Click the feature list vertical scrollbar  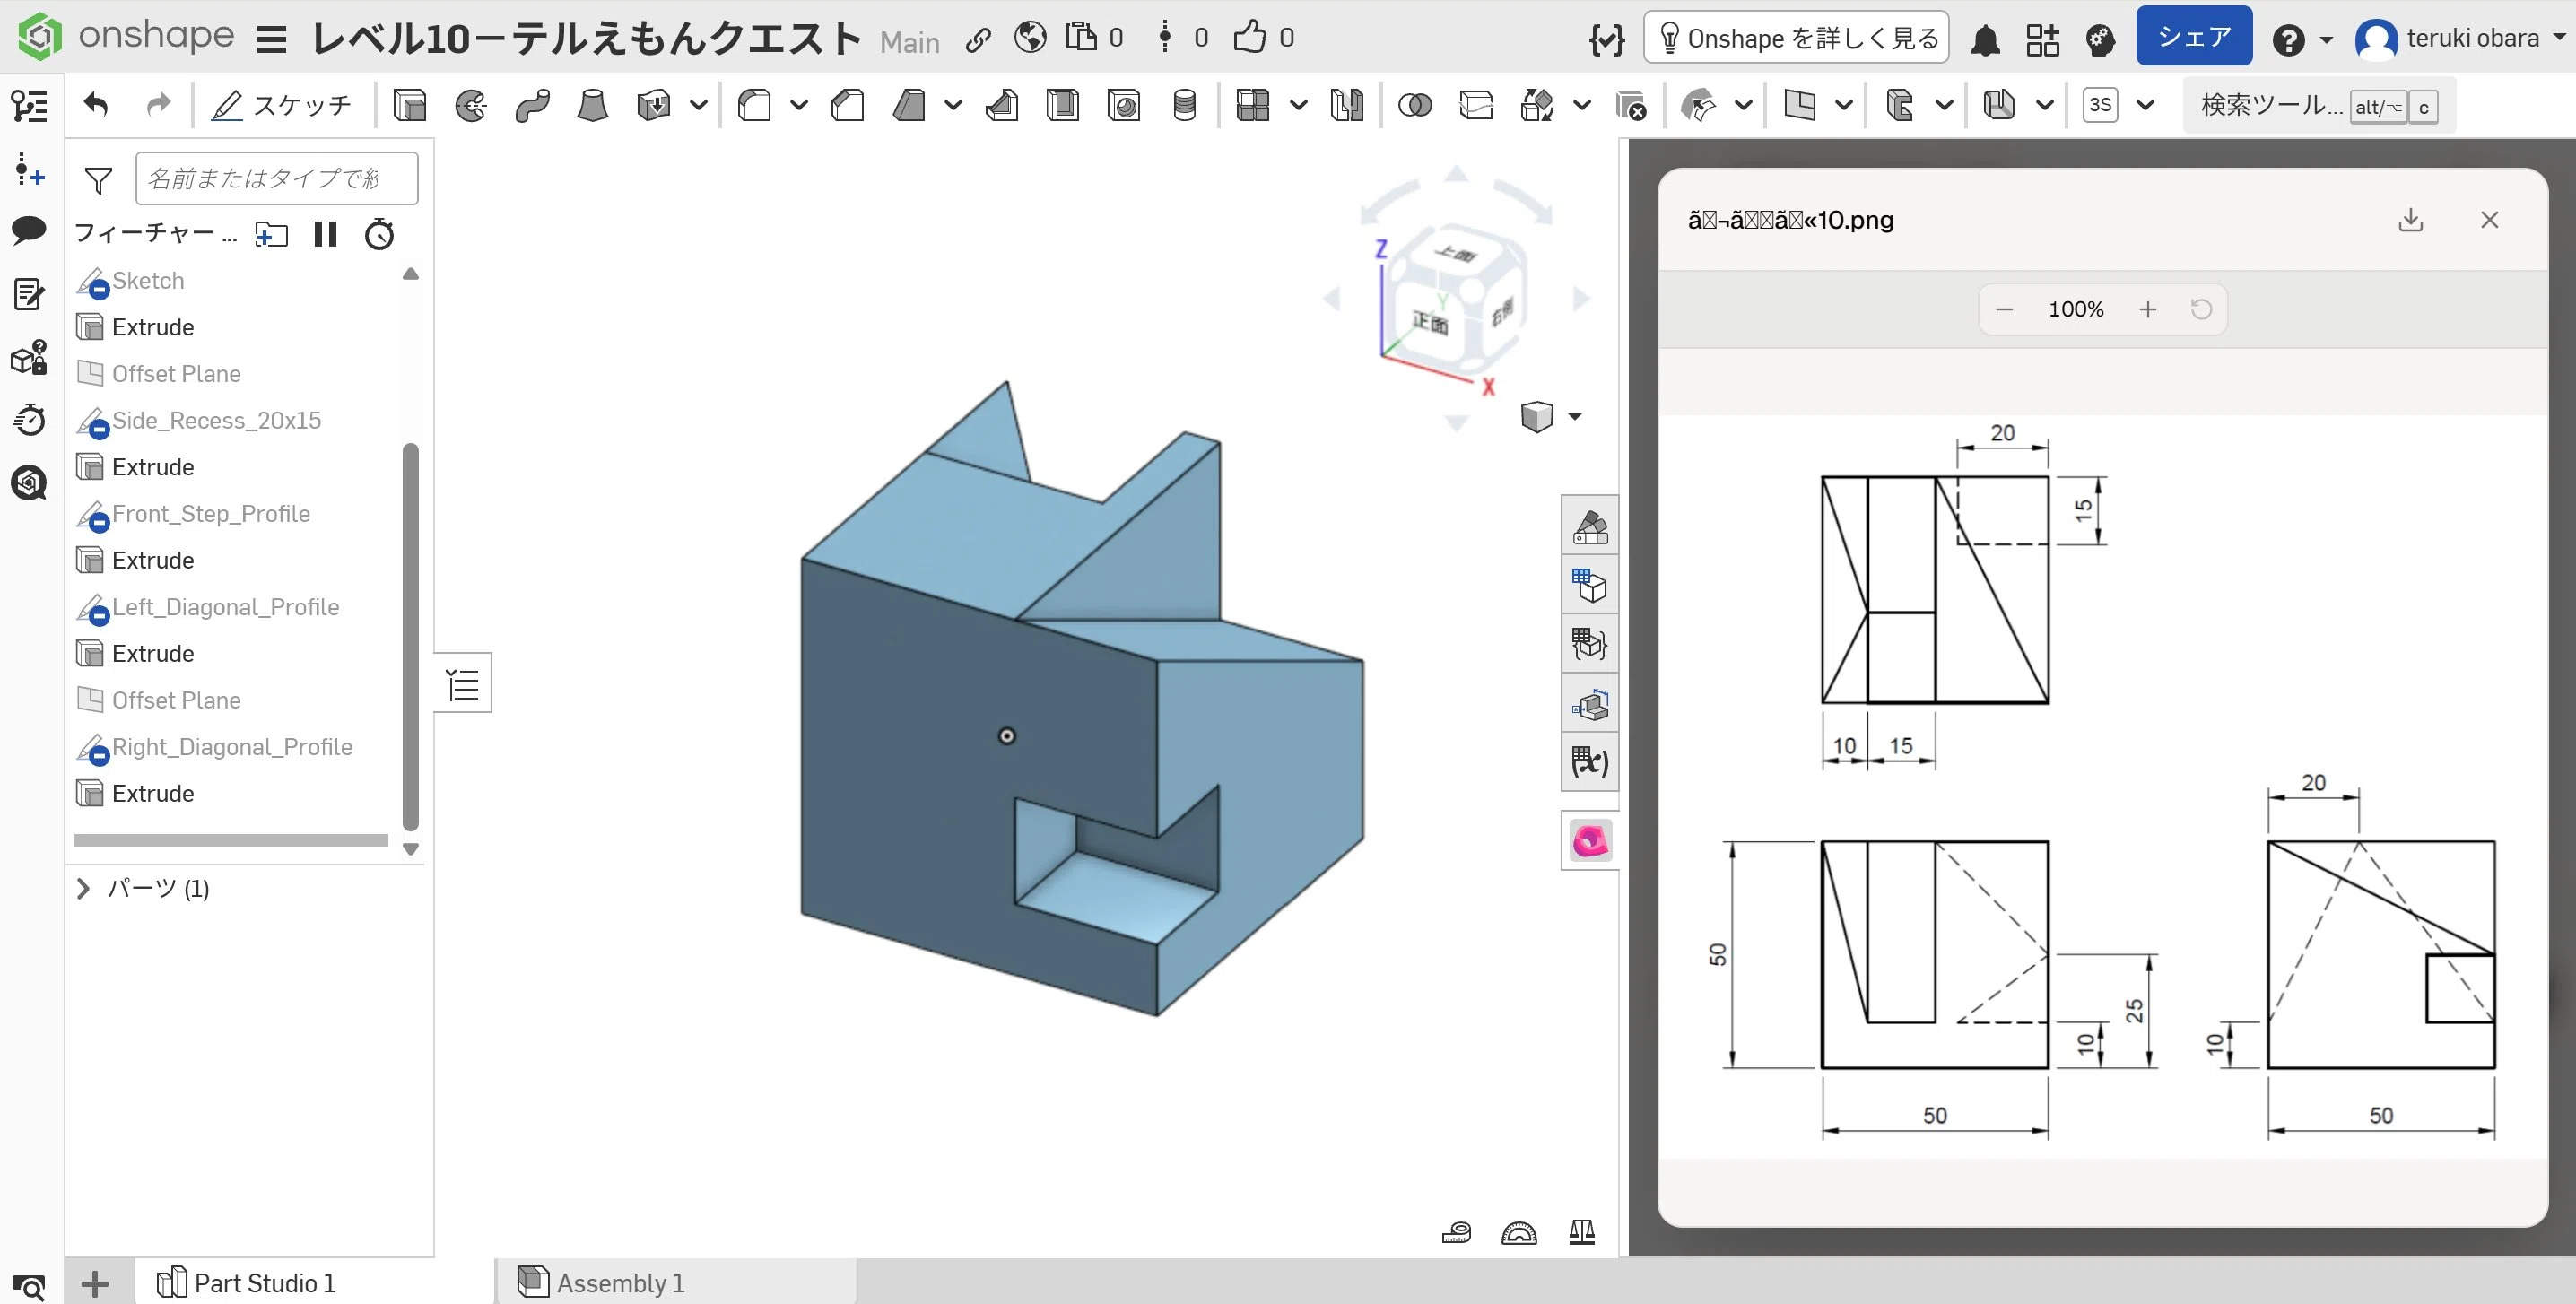410,637
